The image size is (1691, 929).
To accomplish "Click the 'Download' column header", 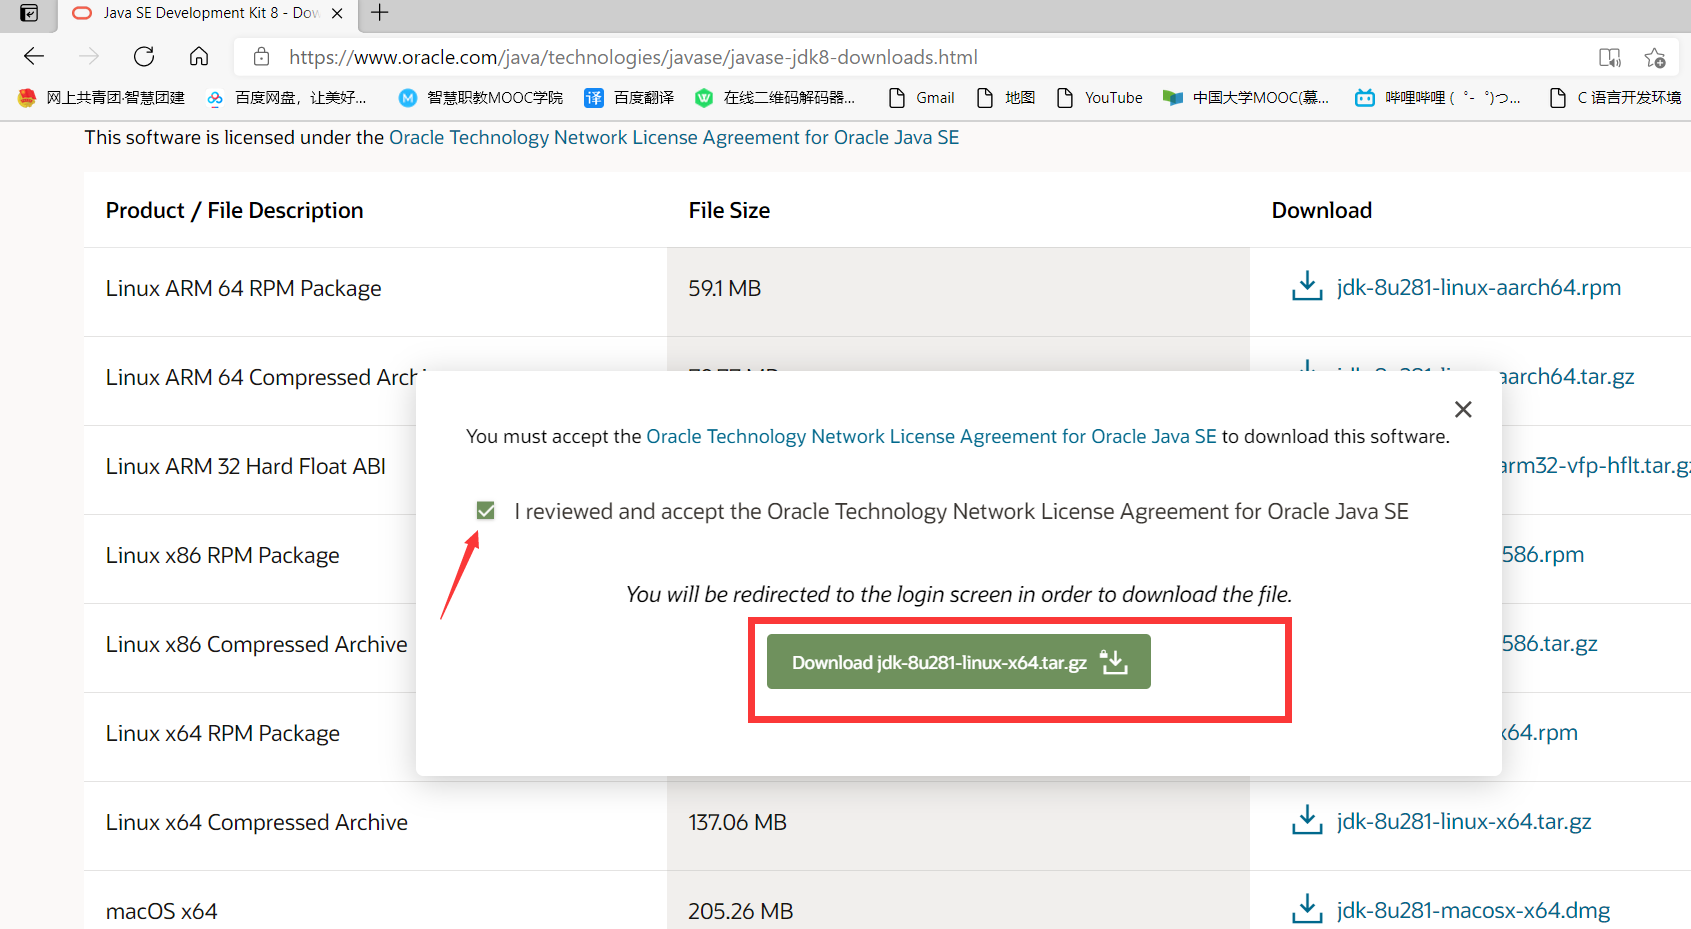I will pos(1322,210).
